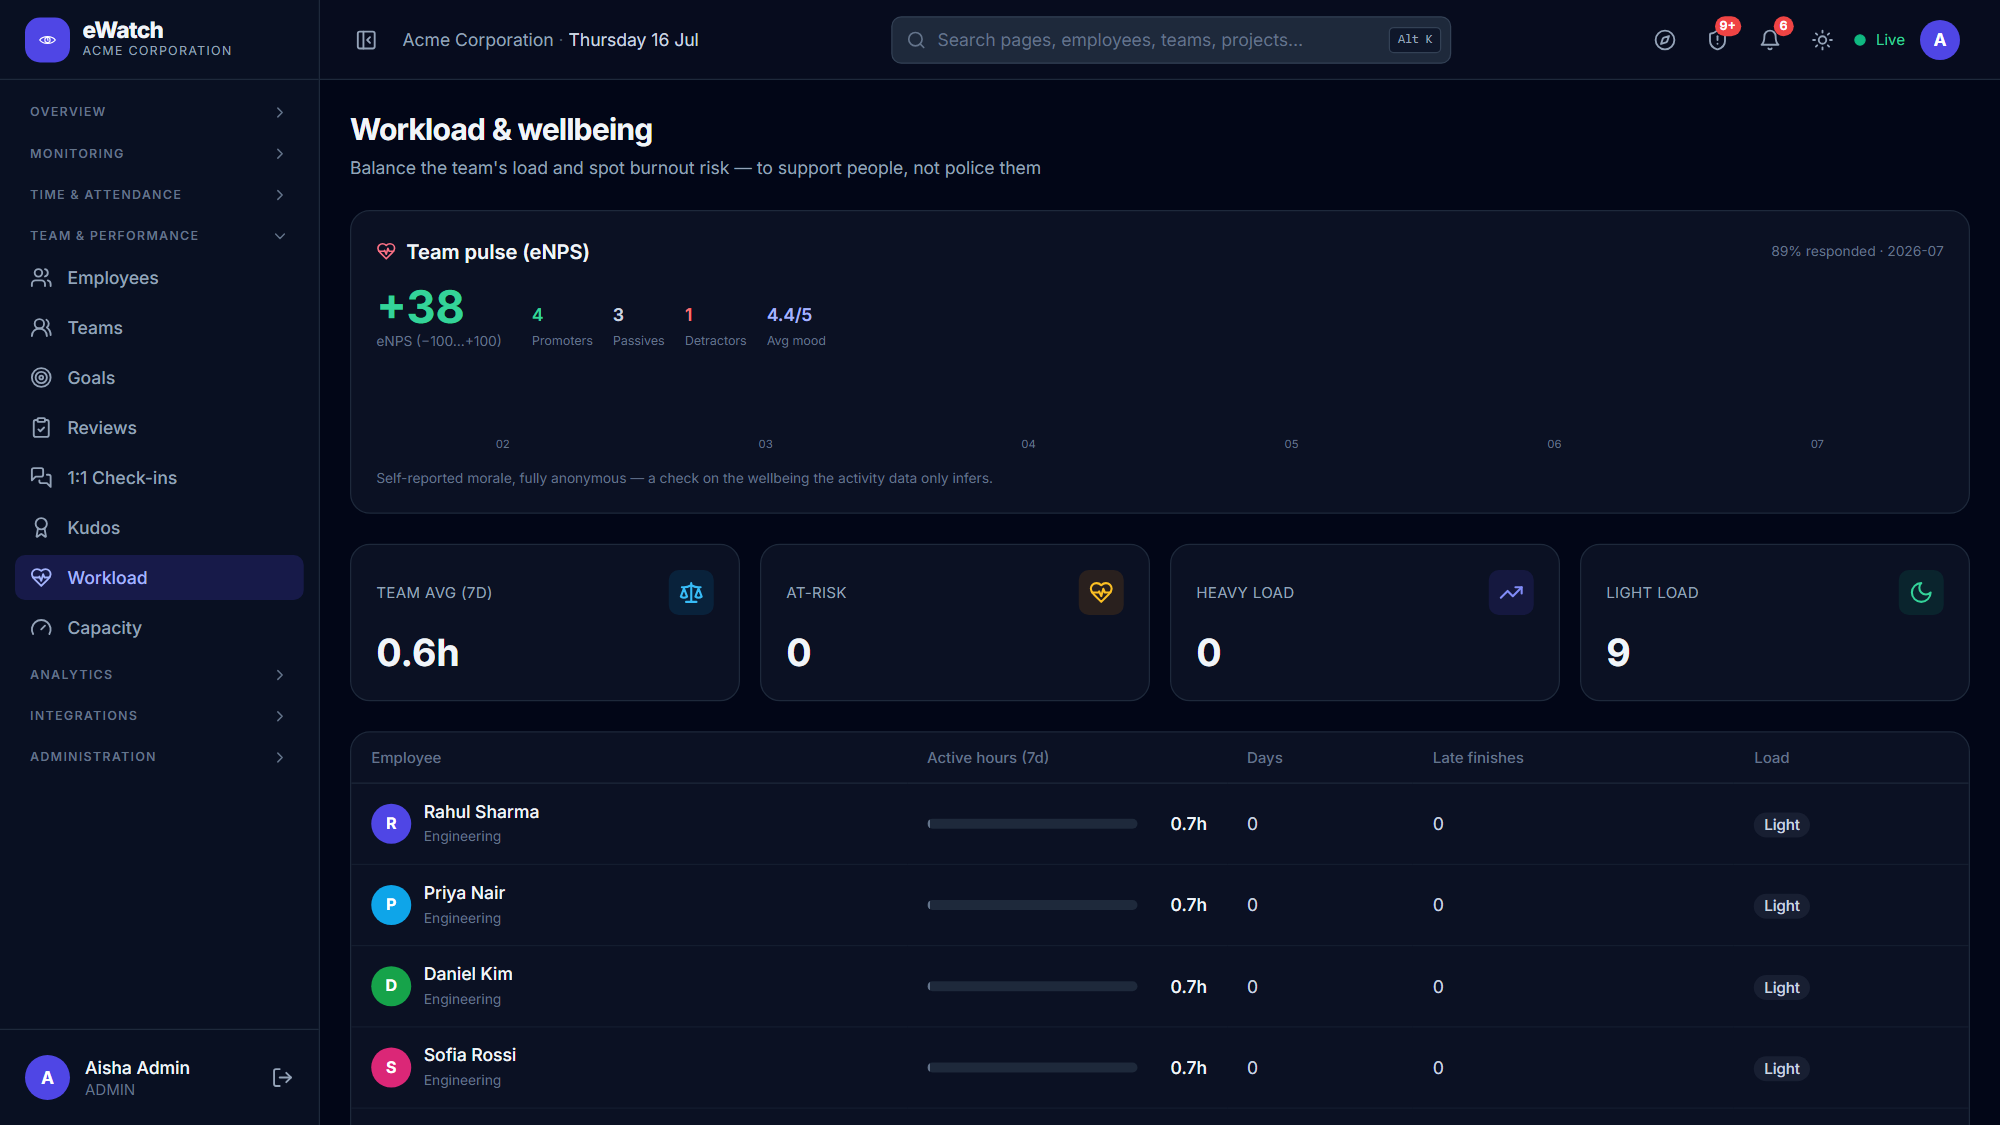Open the compass explore icon
The image size is (2000, 1125).
(1665, 40)
